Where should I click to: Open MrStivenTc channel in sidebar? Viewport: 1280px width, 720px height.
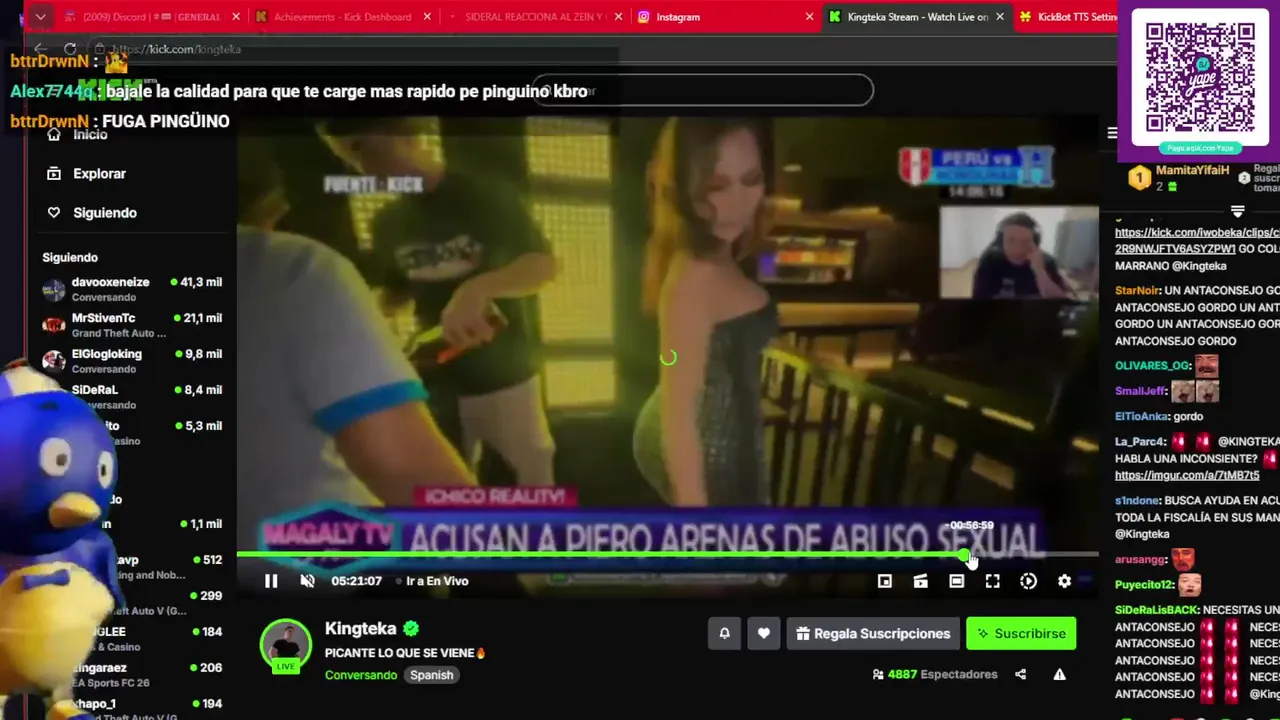pyautogui.click(x=132, y=325)
